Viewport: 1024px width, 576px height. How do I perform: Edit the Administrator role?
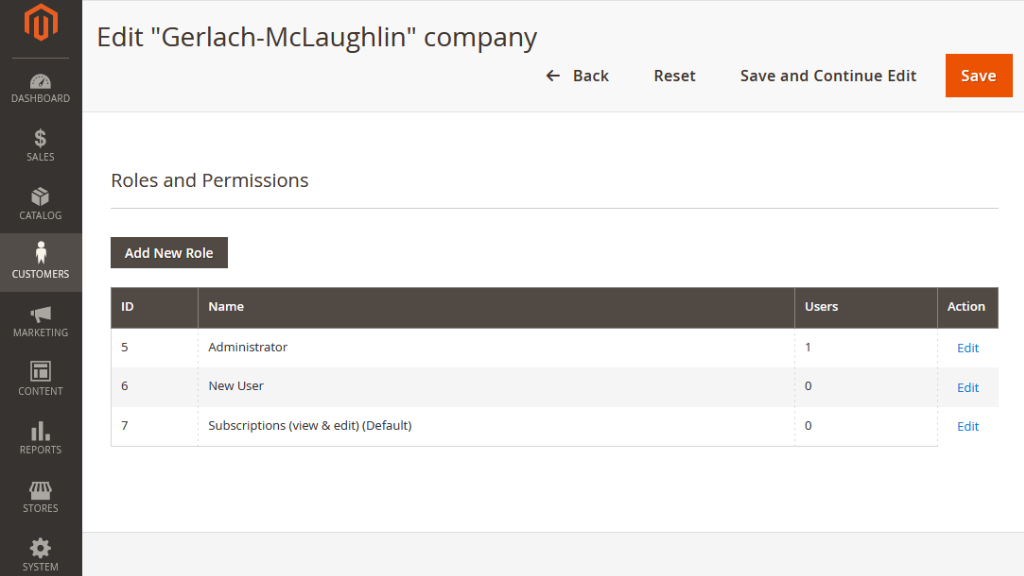coord(967,348)
